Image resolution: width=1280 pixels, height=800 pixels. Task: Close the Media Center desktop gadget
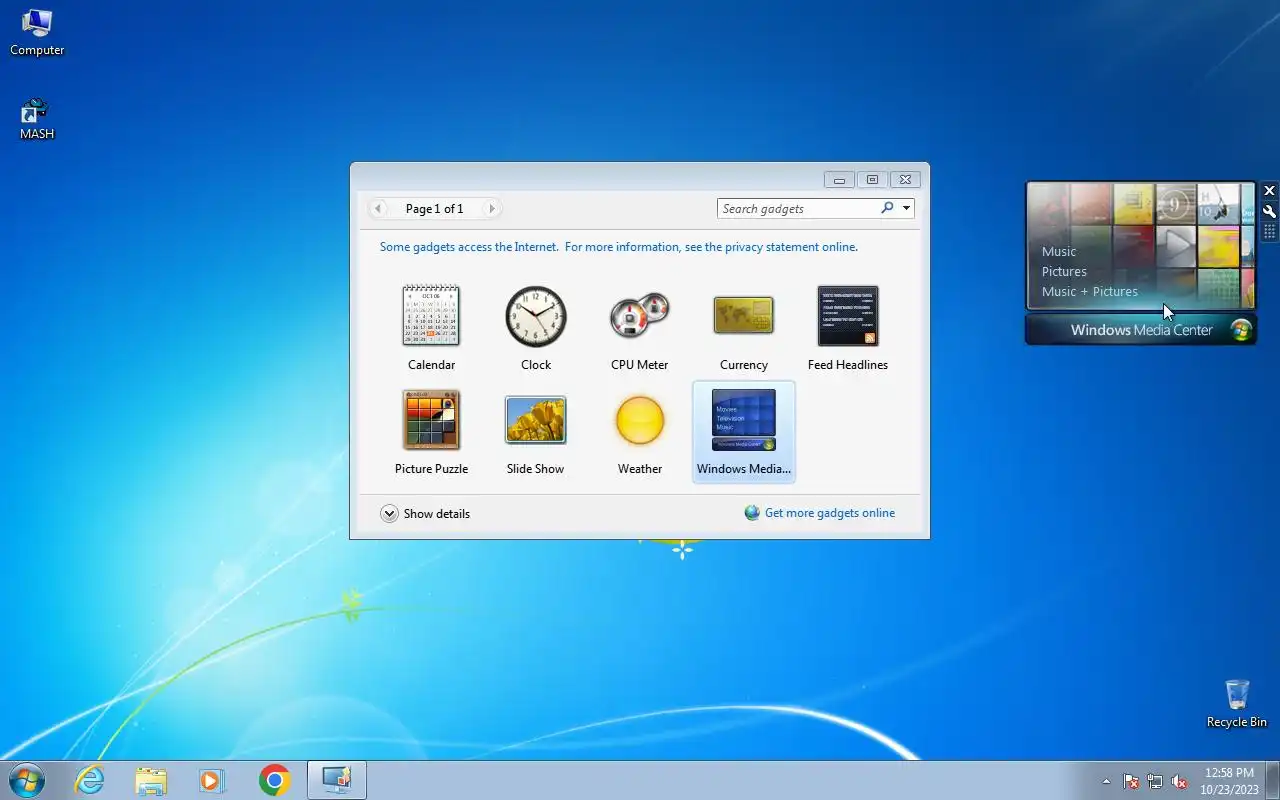tap(1269, 191)
